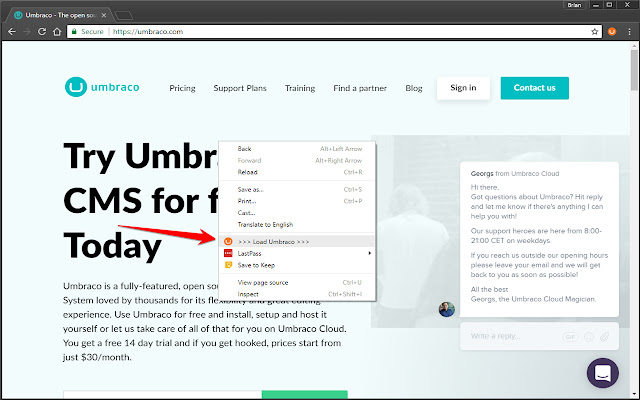Viewport: 640px width, 400px height.
Task: Click the browser Forward arrow button
Action: (27, 31)
